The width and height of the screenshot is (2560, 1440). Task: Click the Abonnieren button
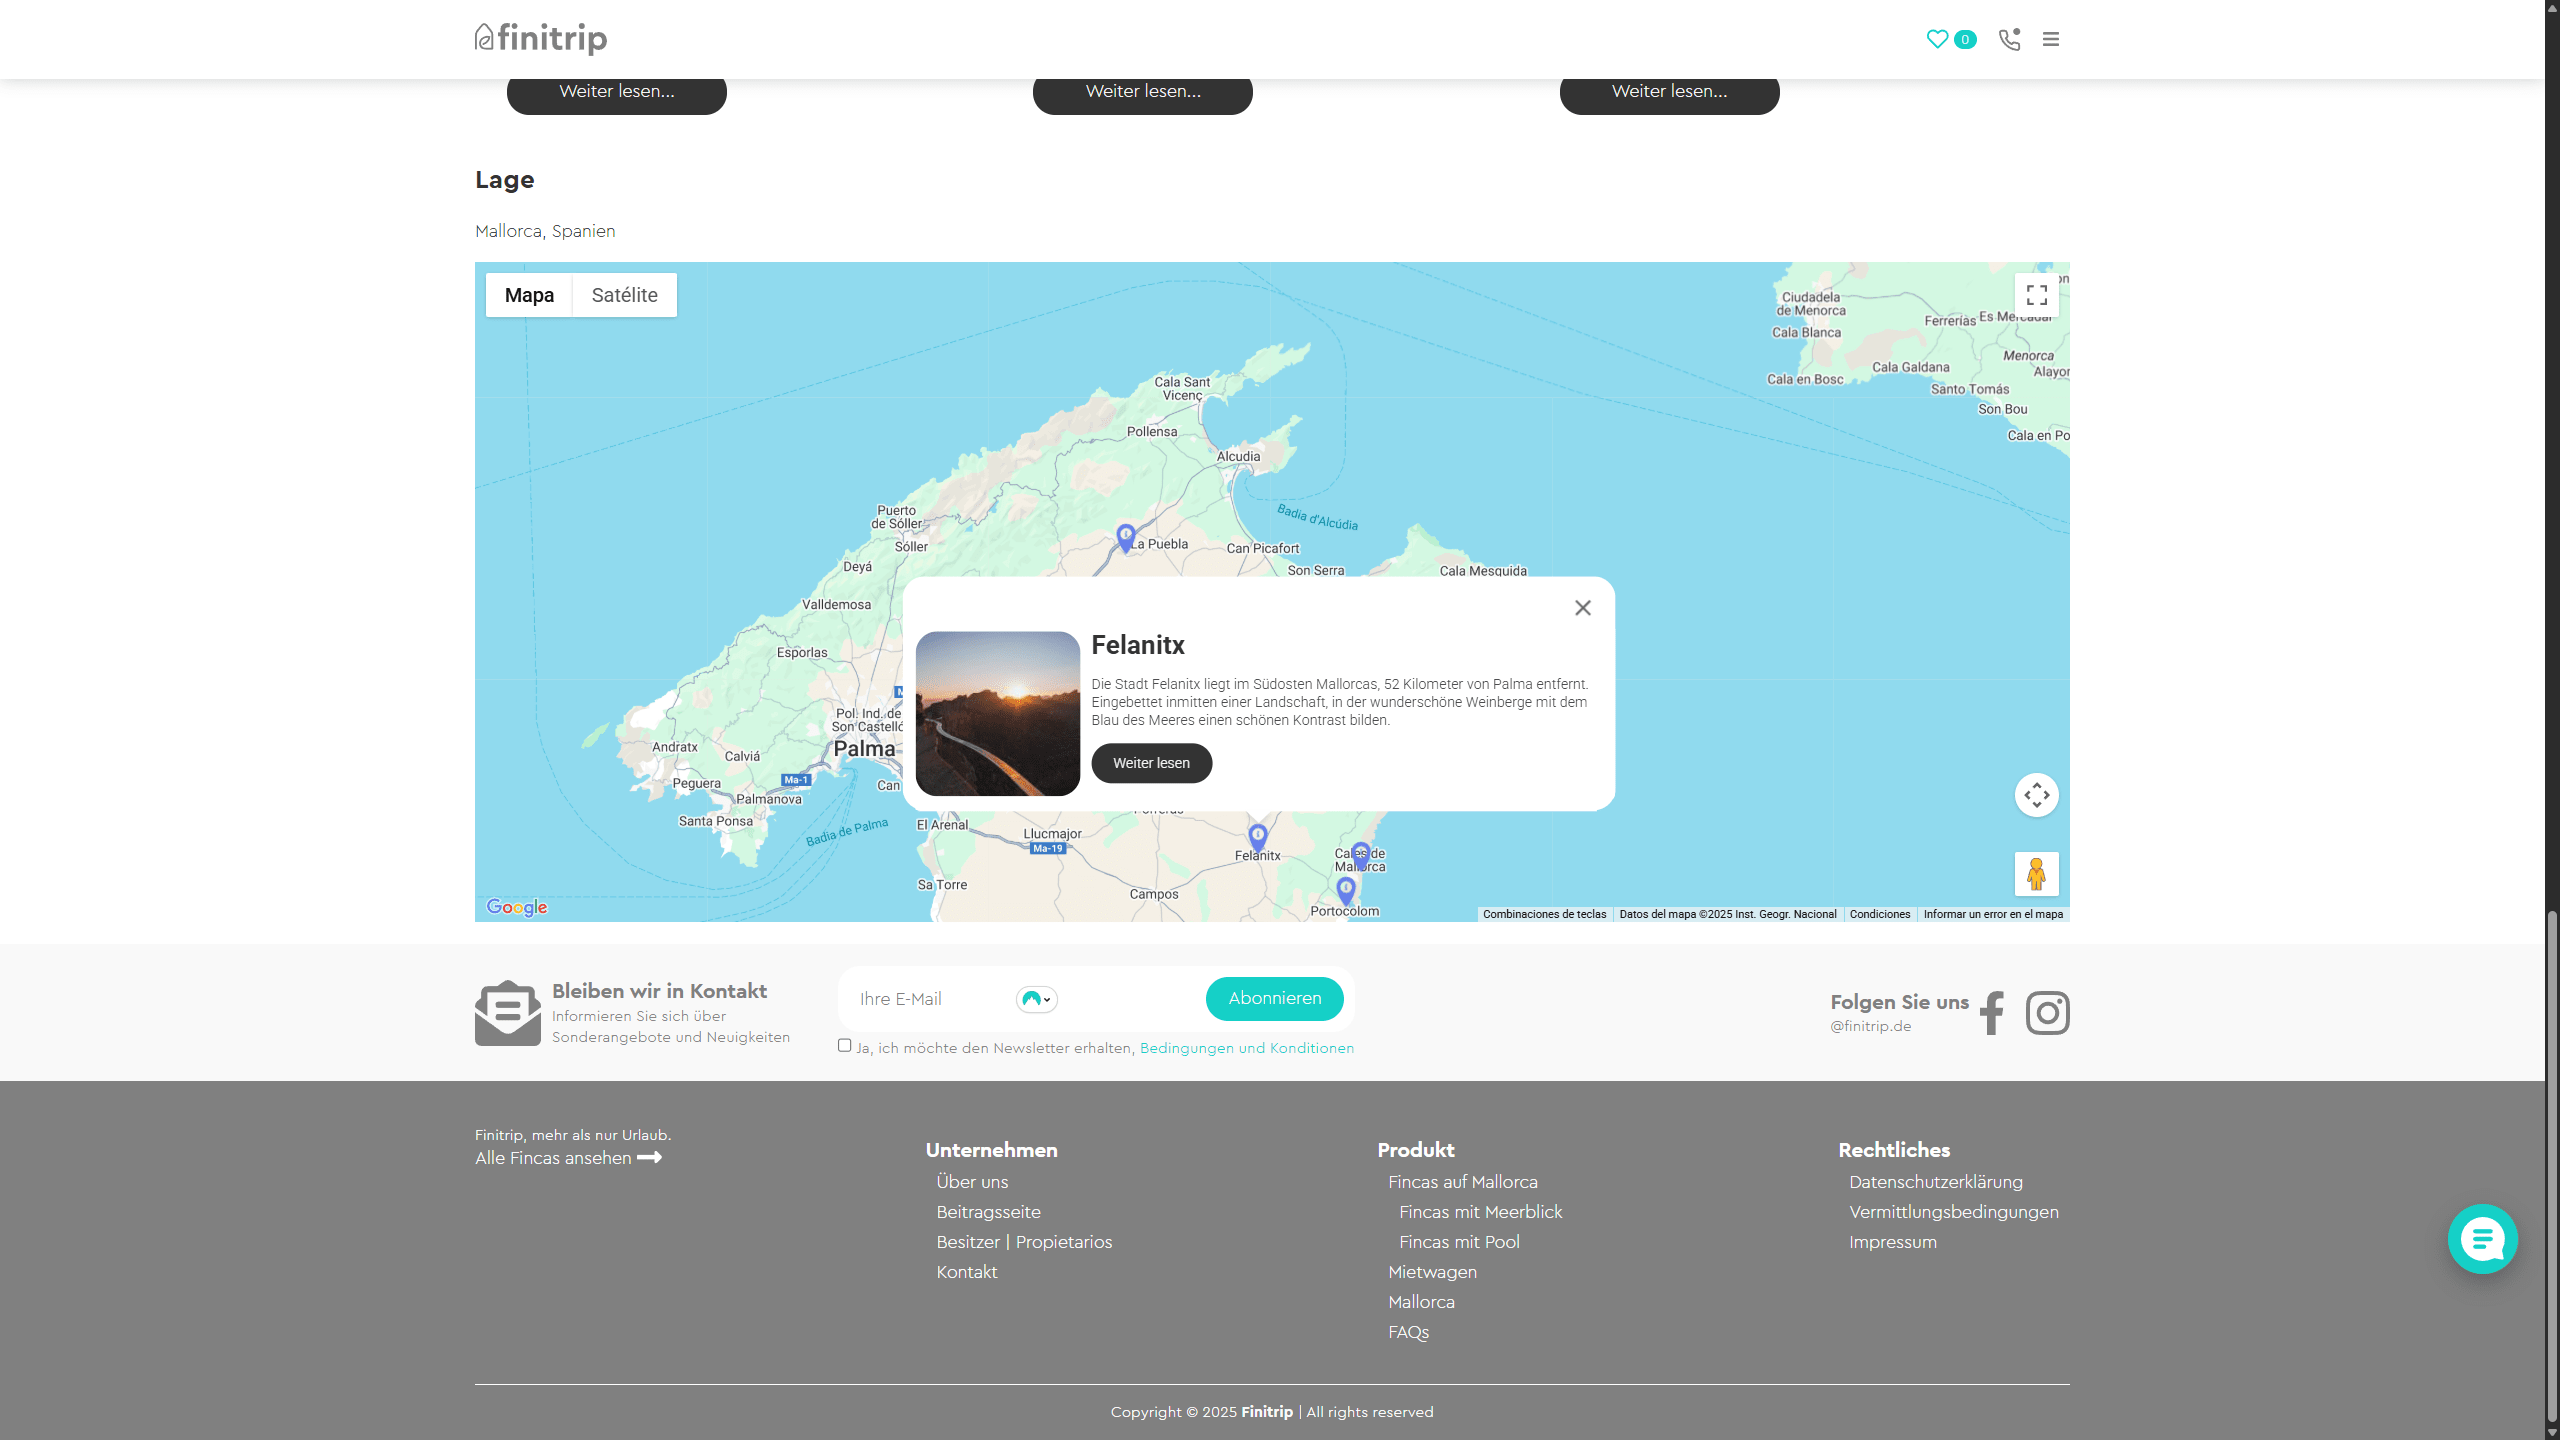1274,999
